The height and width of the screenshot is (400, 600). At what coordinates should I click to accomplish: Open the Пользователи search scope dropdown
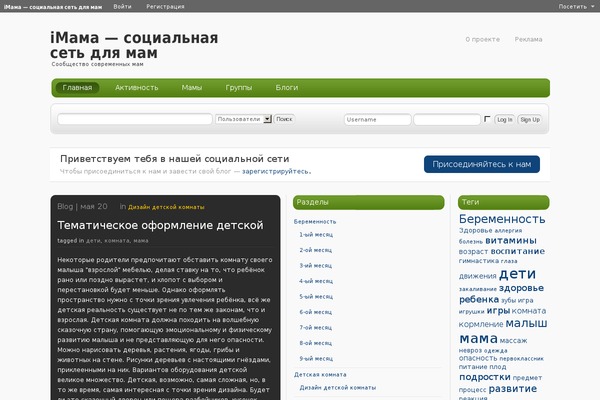tap(243, 119)
